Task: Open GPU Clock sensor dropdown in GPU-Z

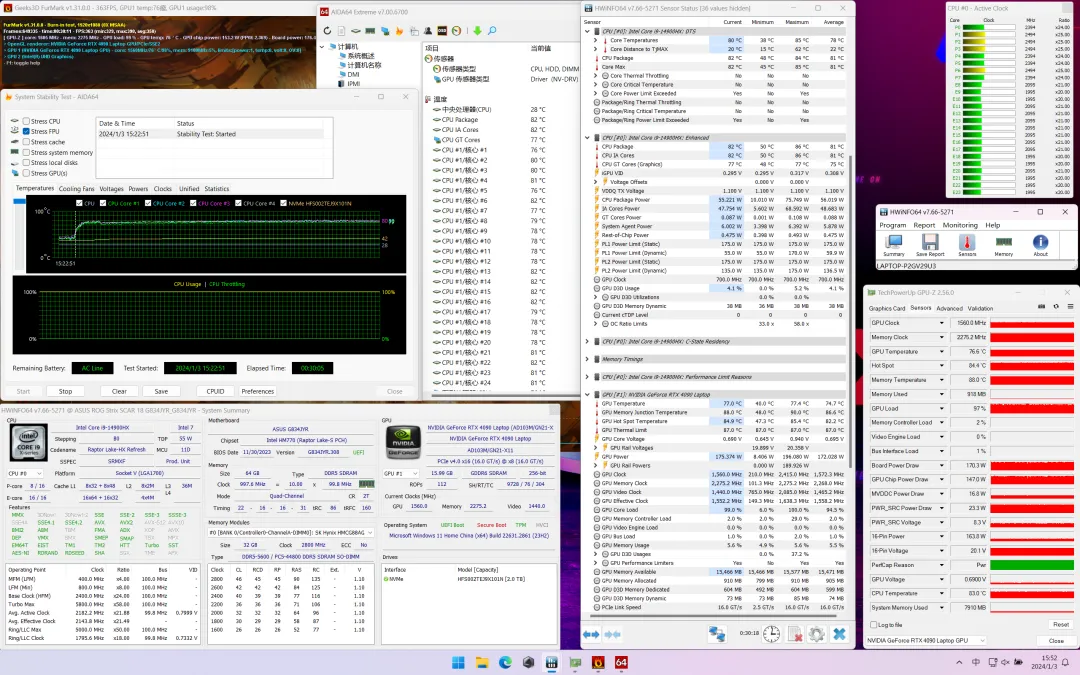Action: click(942, 323)
